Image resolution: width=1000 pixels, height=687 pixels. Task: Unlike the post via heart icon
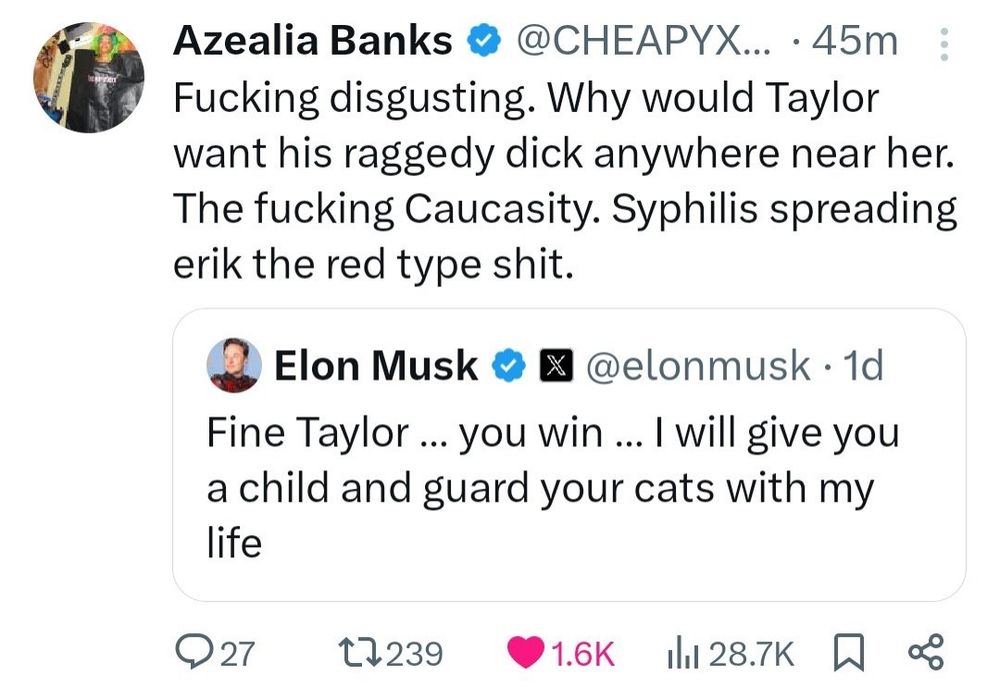[x=527, y=654]
